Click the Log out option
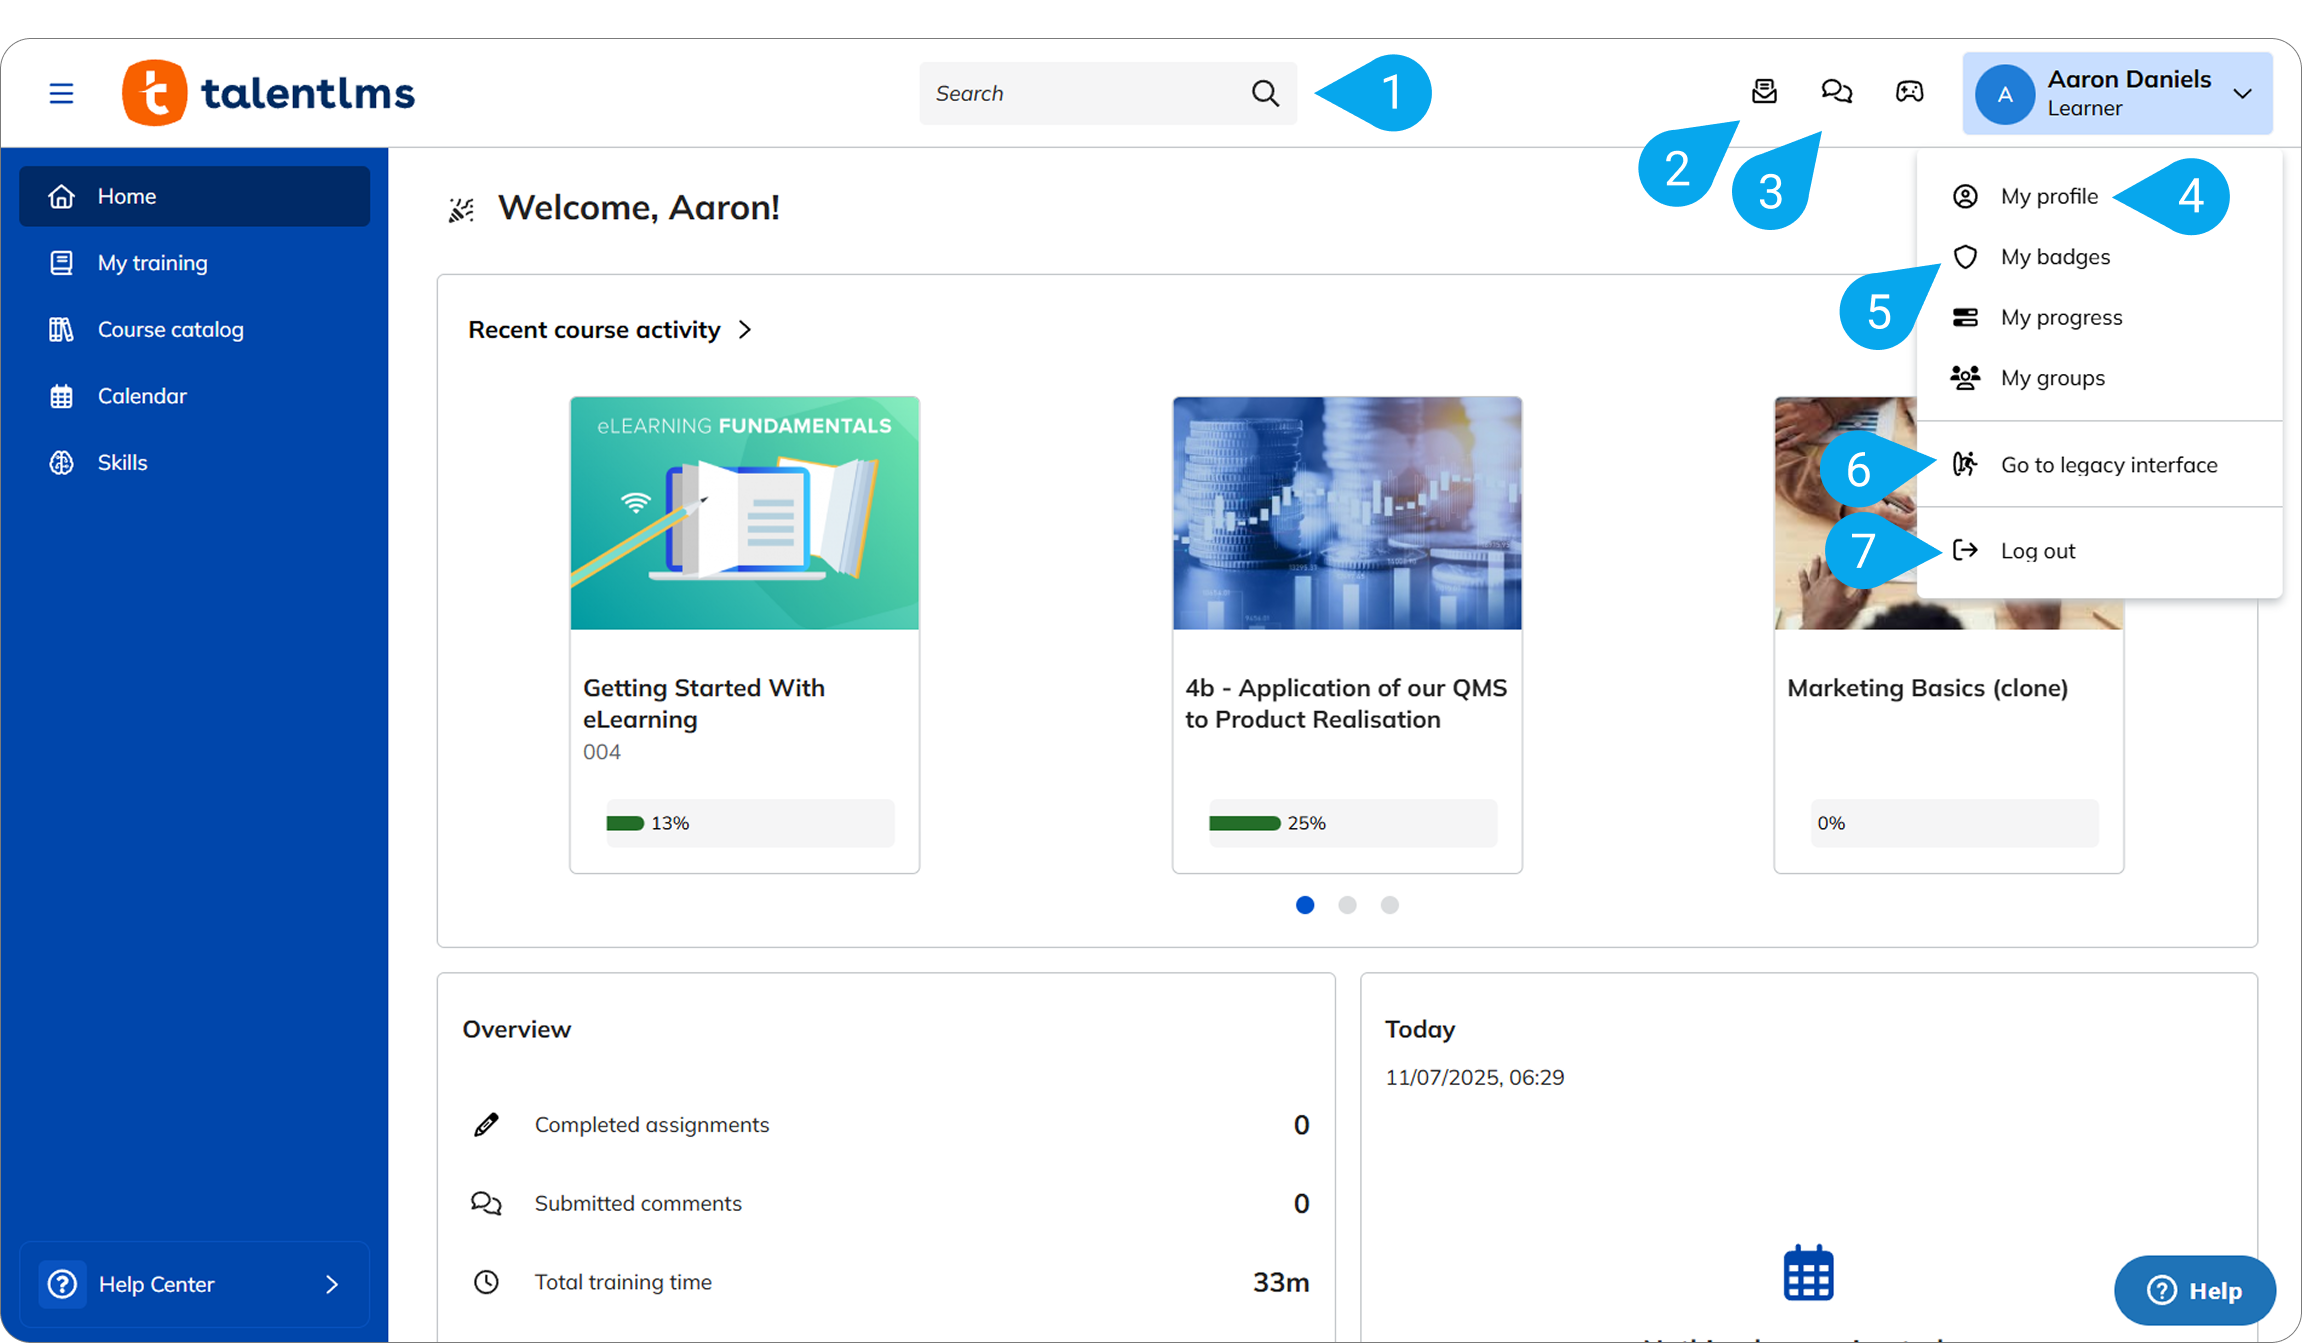 click(2037, 551)
